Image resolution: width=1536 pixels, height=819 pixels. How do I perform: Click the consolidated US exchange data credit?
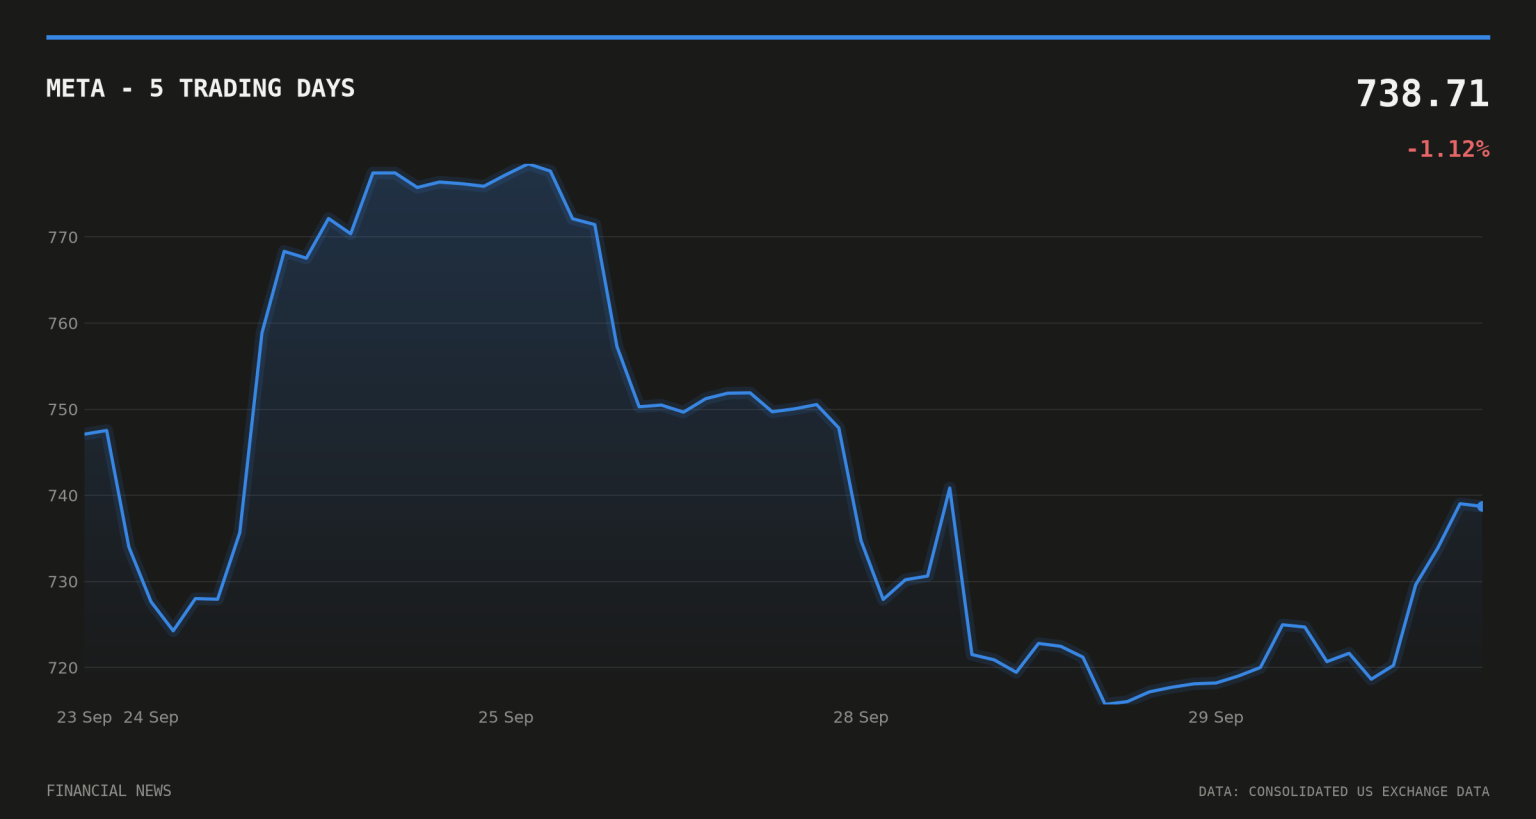[x=1344, y=792]
